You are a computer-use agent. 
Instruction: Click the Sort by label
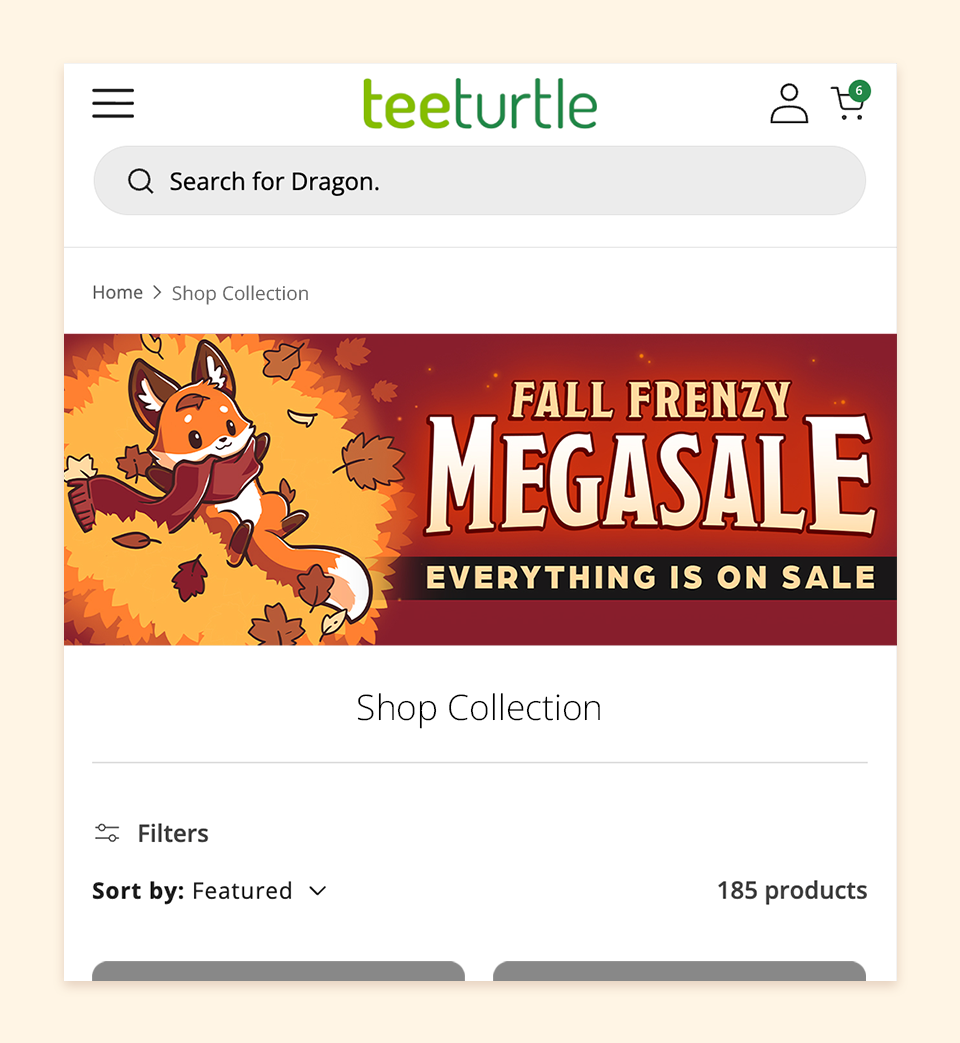[138, 891]
